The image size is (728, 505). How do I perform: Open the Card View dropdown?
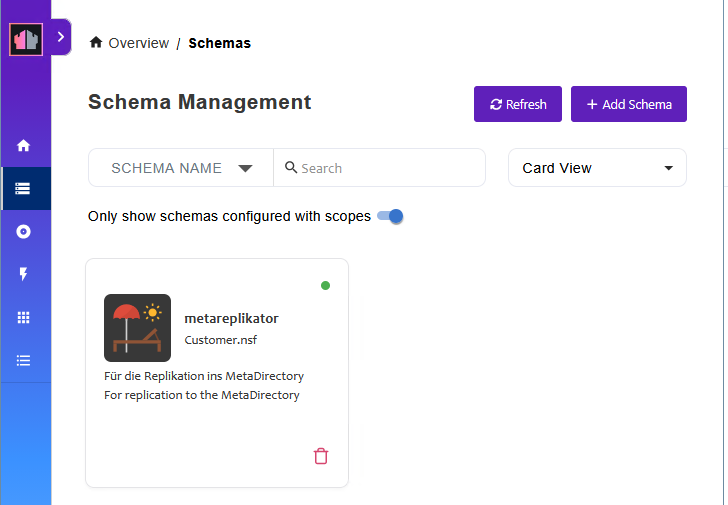597,168
